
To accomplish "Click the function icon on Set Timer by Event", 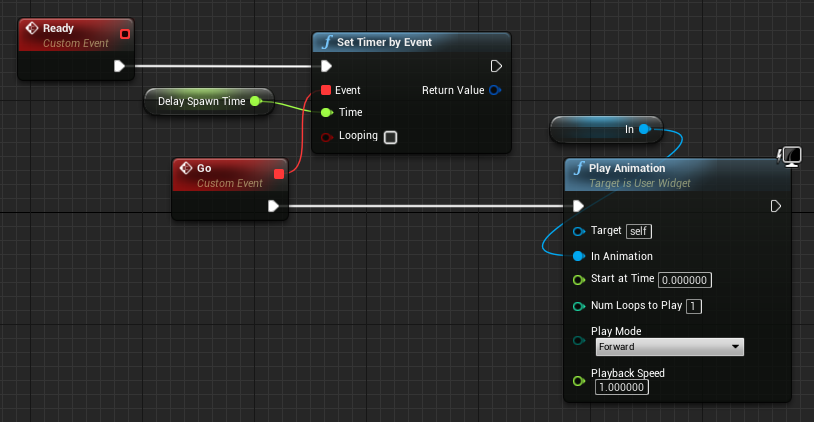I will pos(327,42).
